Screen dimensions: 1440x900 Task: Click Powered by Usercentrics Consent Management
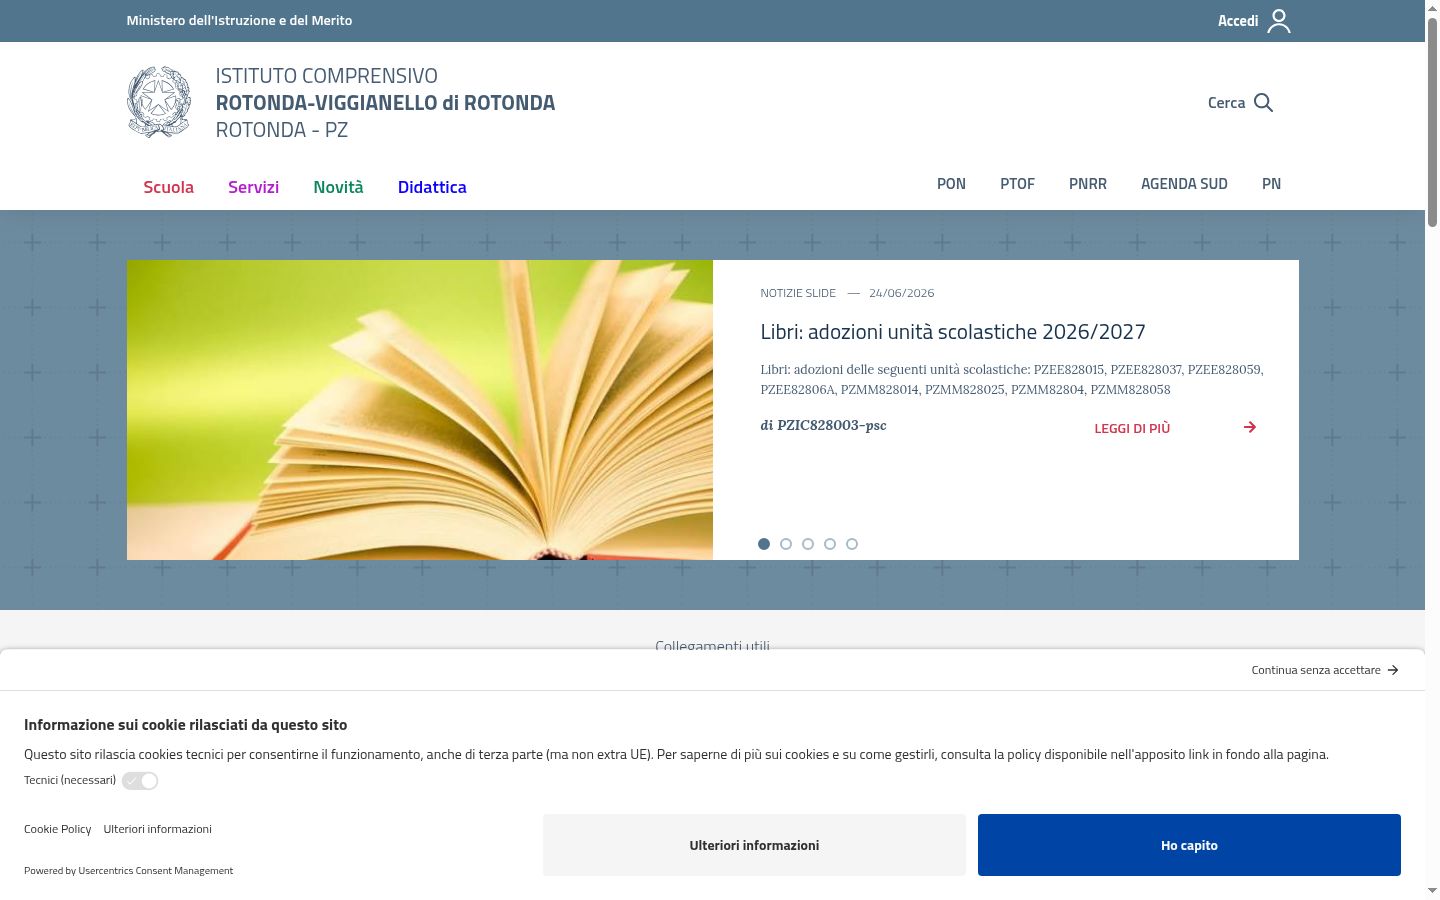[129, 871]
